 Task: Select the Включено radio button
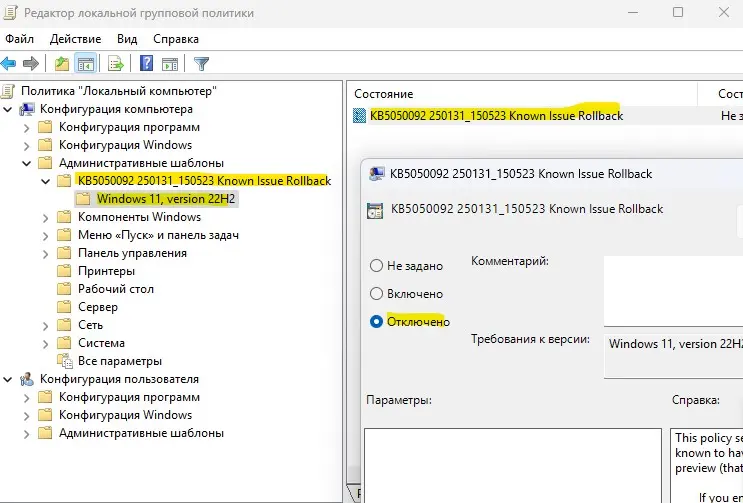(376, 294)
